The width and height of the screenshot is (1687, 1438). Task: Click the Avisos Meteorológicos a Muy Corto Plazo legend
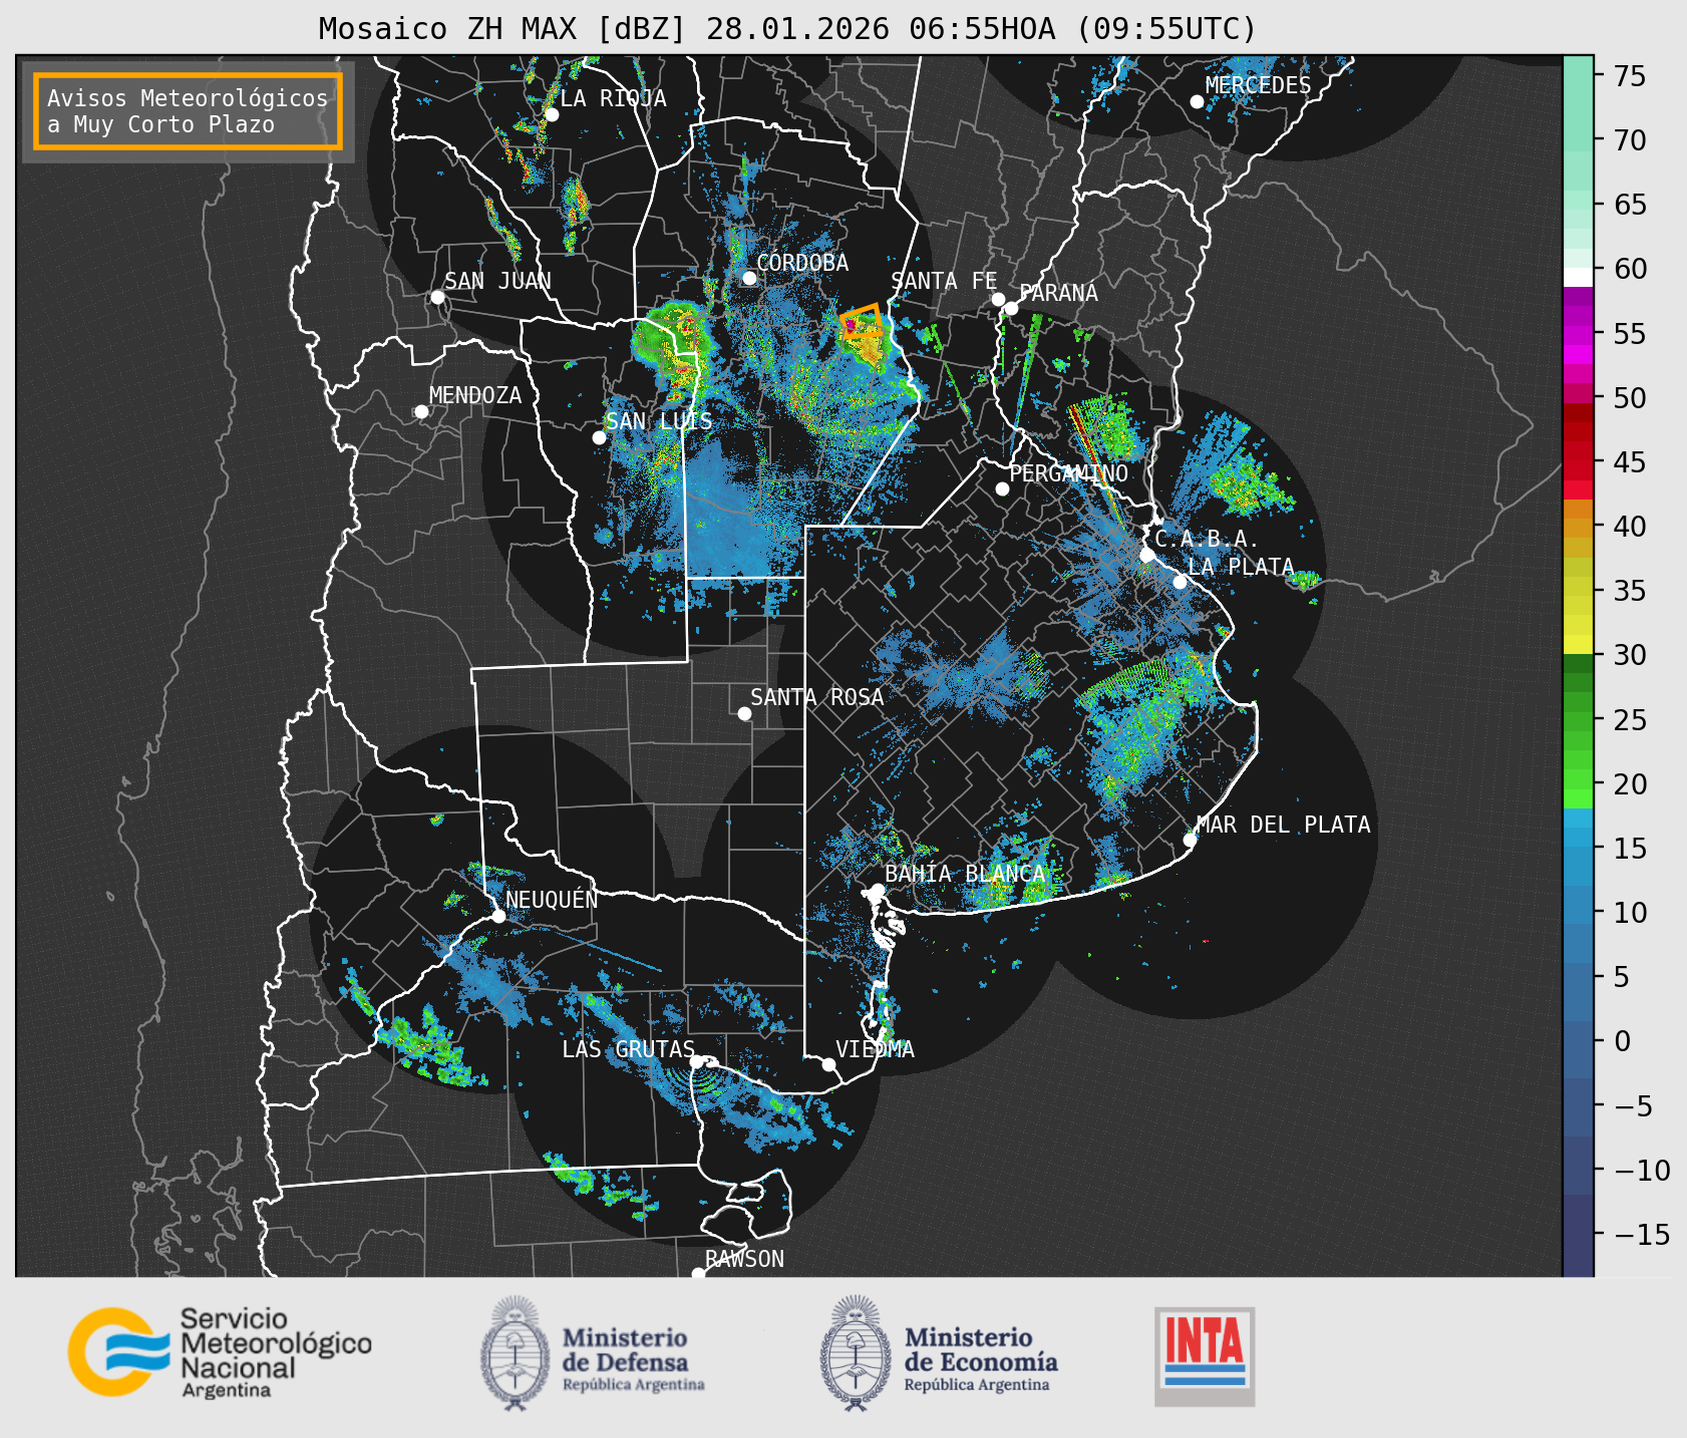(x=188, y=111)
